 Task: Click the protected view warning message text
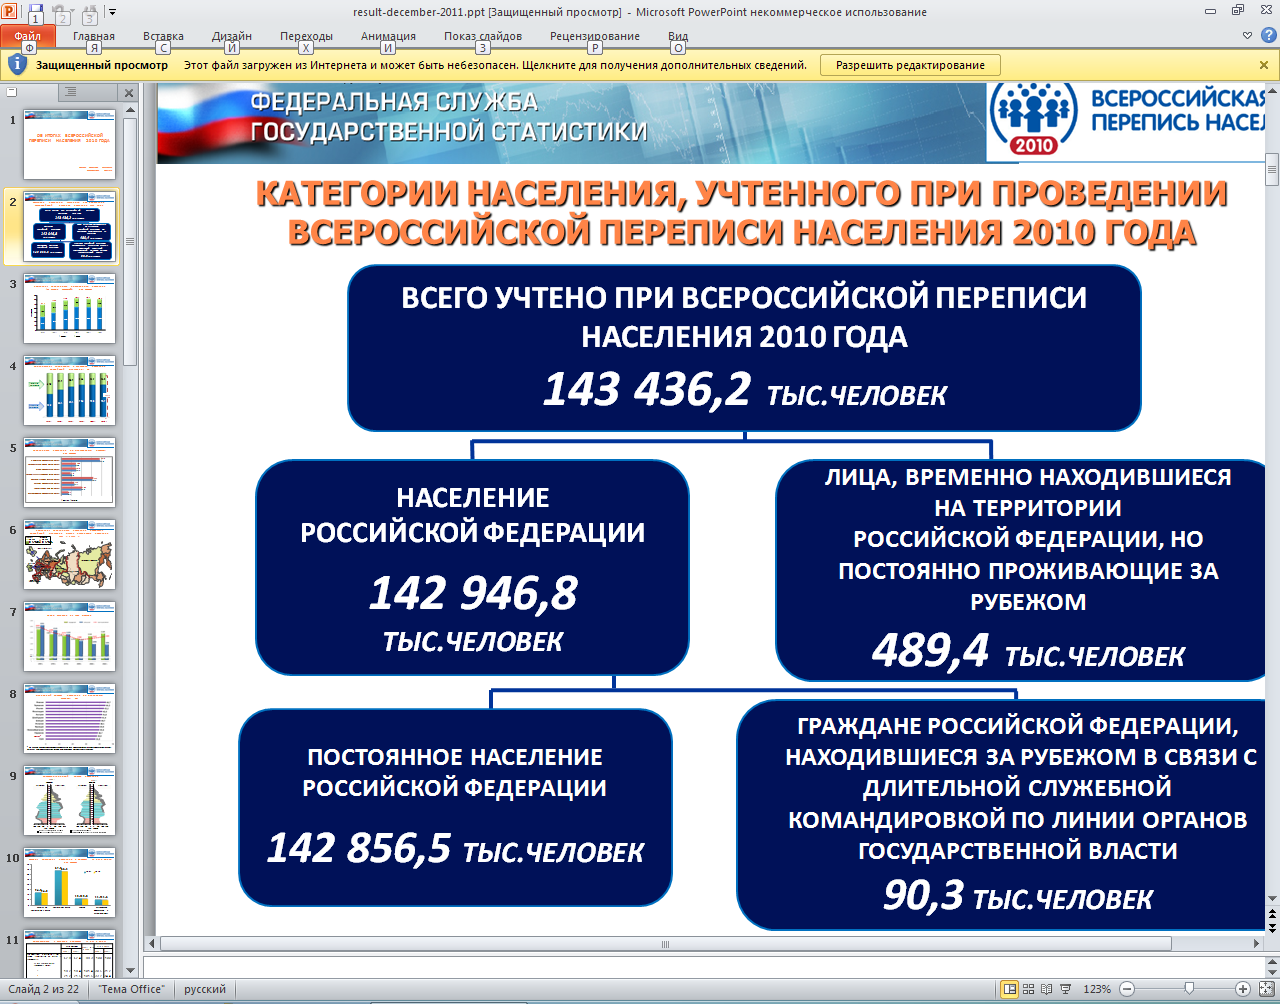click(495, 65)
